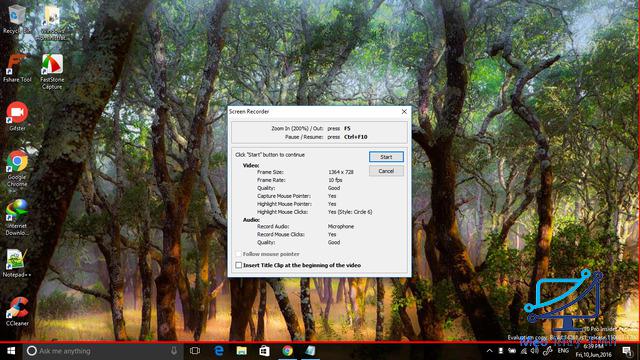Open File Explorer from the taskbar

coord(242,351)
